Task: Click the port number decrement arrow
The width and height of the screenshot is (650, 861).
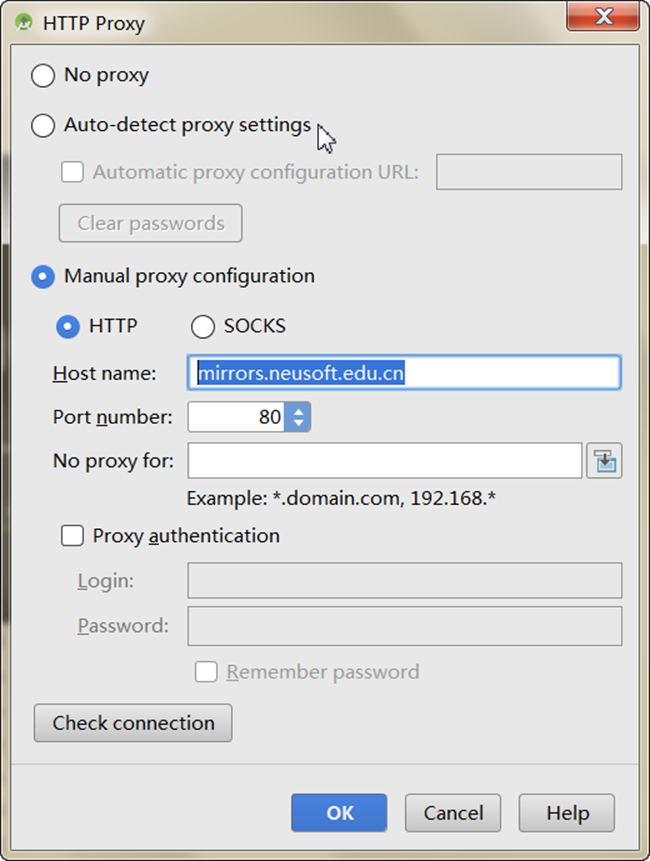Action: (x=299, y=423)
